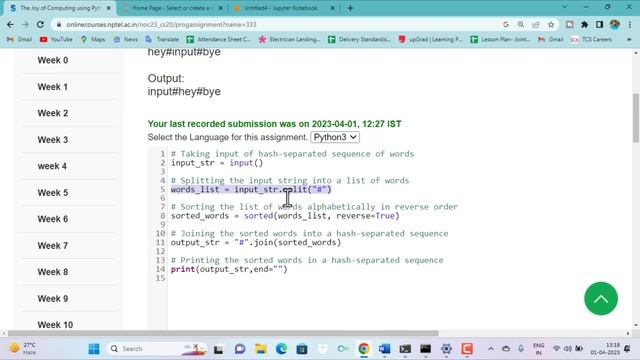The image size is (640, 360).
Task: Open the weather widget showing 27°C Haze
Action: [24, 349]
